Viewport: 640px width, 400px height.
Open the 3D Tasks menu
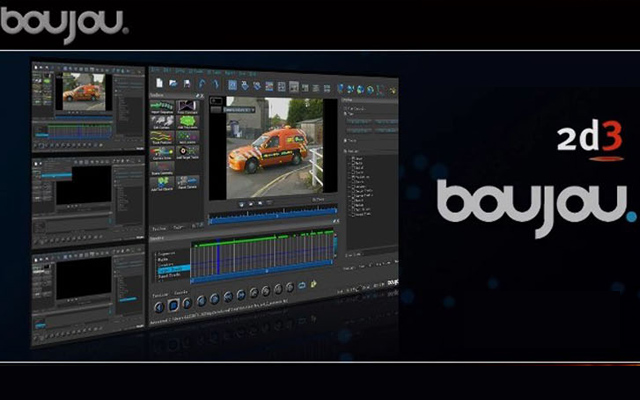(216, 72)
